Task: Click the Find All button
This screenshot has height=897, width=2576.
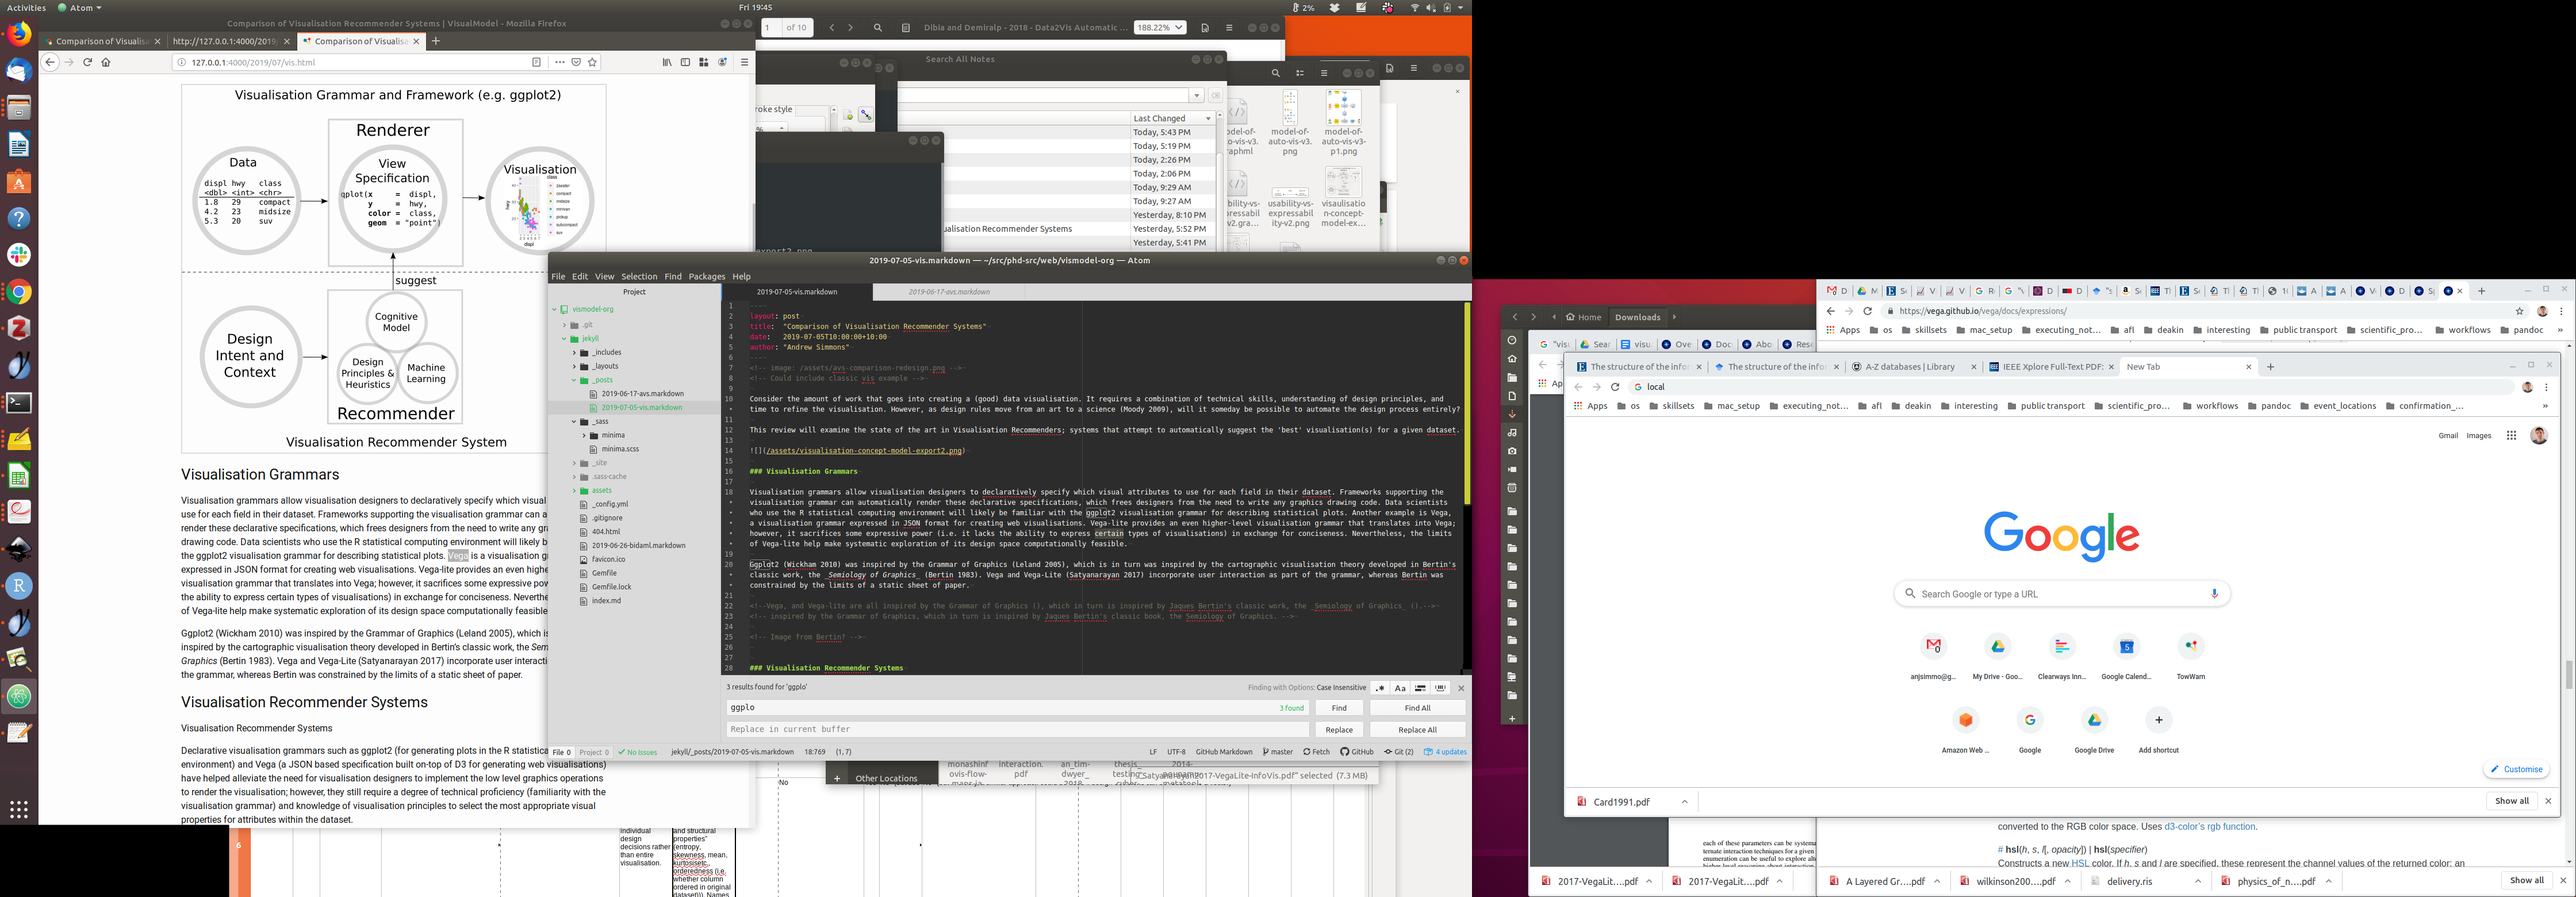Action: 1417,708
